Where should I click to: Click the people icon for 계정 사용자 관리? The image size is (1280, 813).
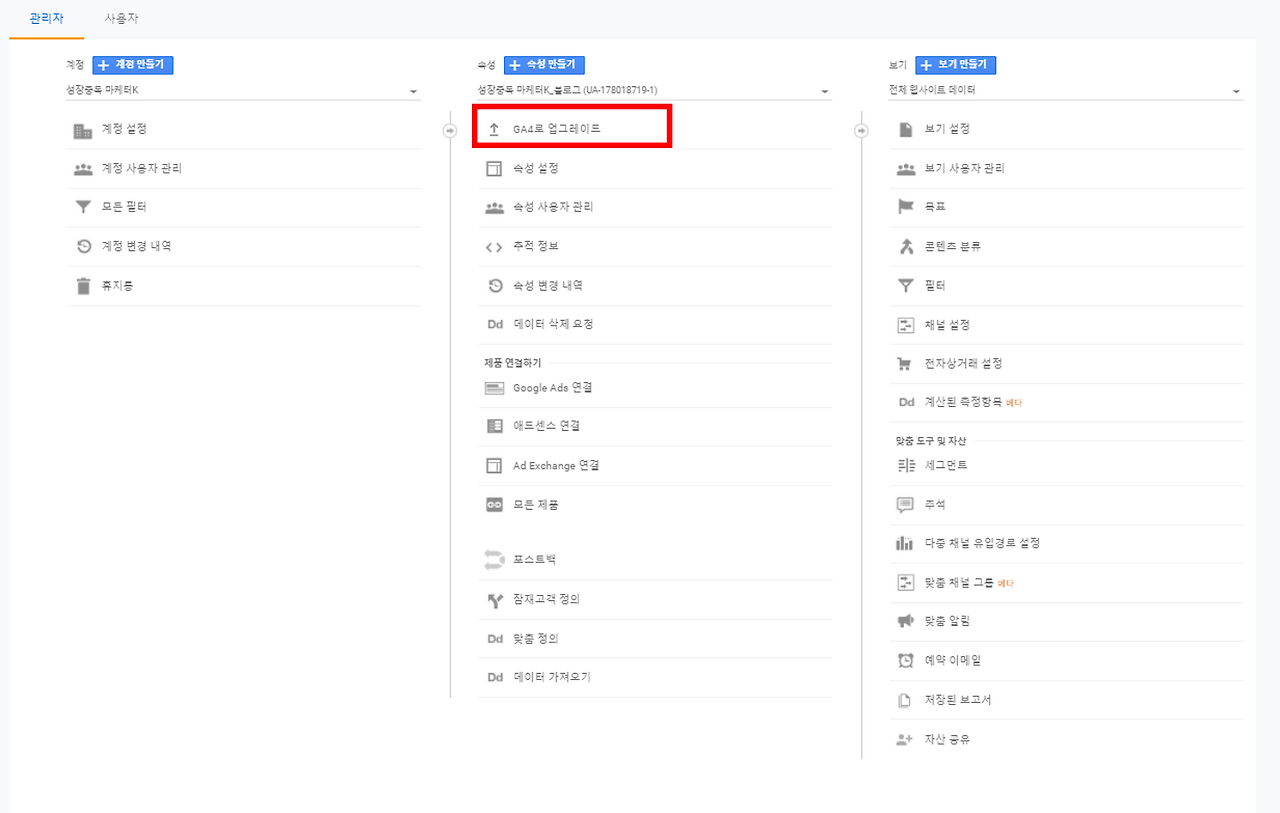coord(83,169)
